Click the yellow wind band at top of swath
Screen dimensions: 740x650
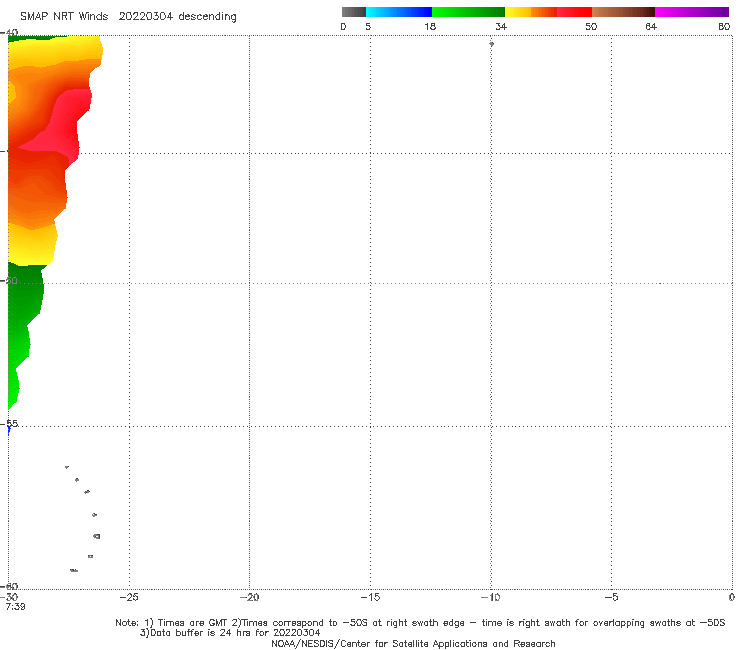57,51
